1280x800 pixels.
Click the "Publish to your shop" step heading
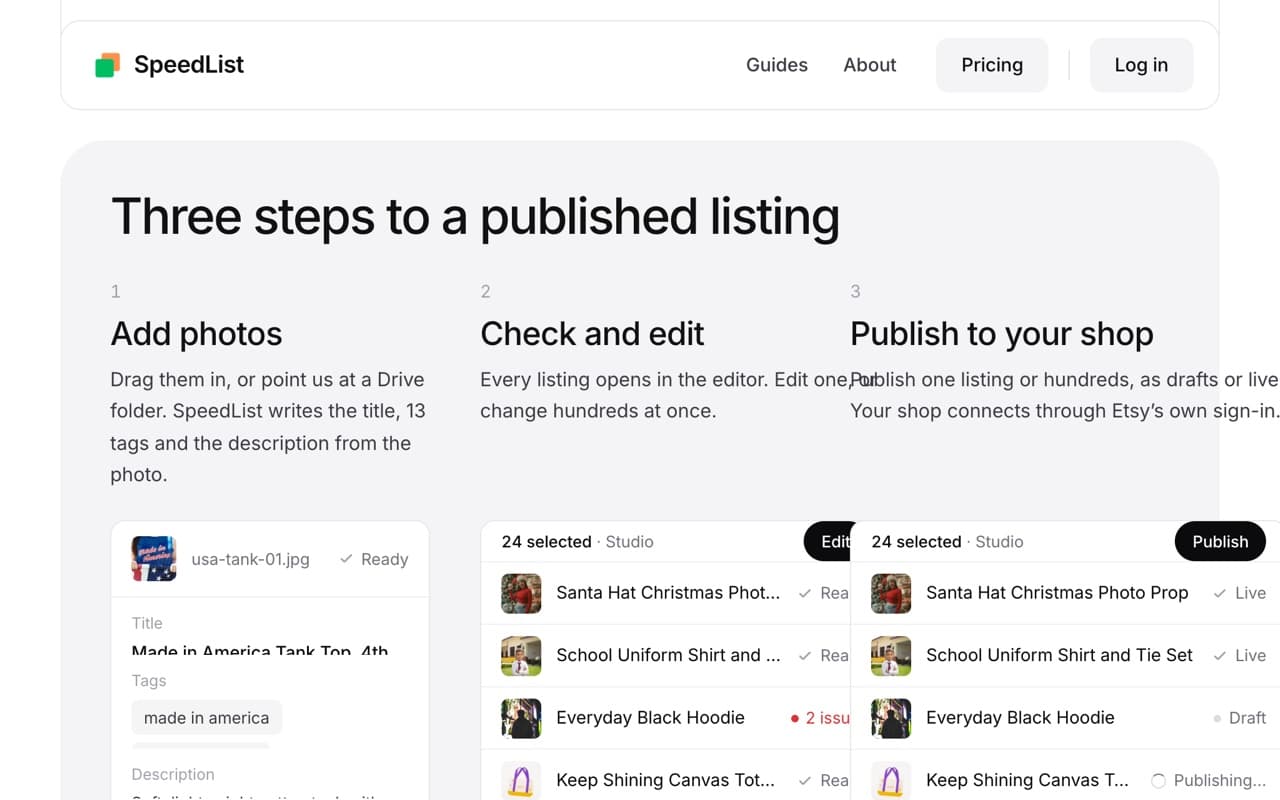tap(1002, 334)
